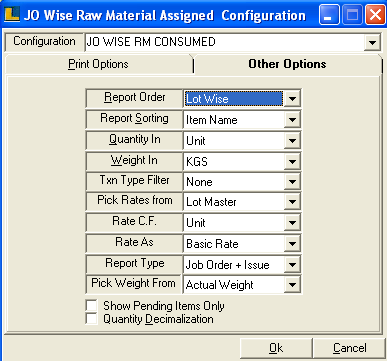The height and width of the screenshot is (361, 387).
Task: Click the Pick Rates from label
Action: pos(134,200)
